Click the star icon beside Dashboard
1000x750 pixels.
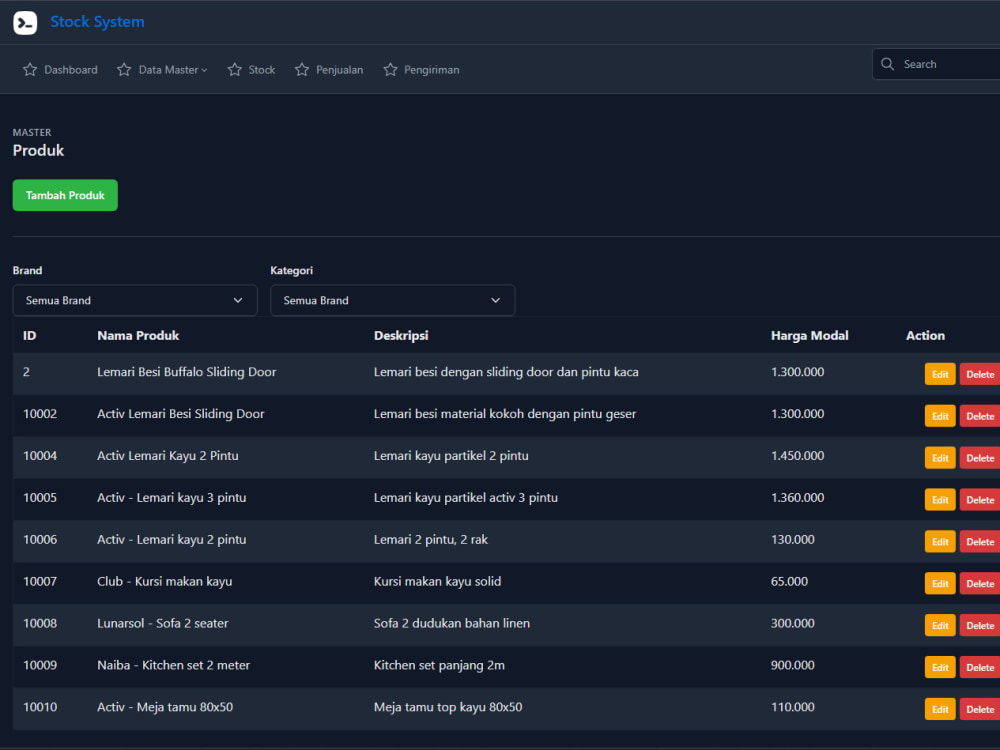(30, 70)
